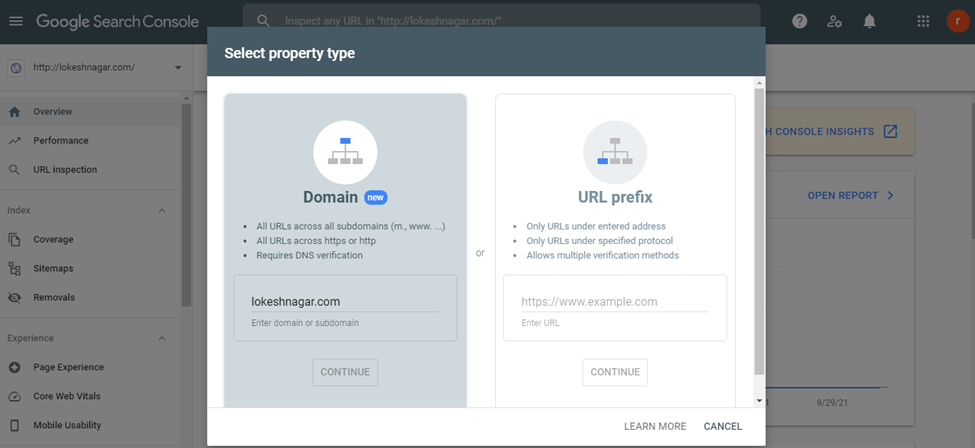Image resolution: width=975 pixels, height=448 pixels.
Task: Open Mobile Usability in the sidebar
Action: tap(90, 426)
